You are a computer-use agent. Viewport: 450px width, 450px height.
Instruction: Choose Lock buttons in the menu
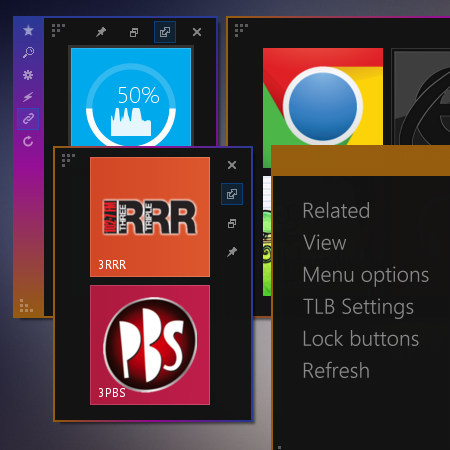(361, 339)
